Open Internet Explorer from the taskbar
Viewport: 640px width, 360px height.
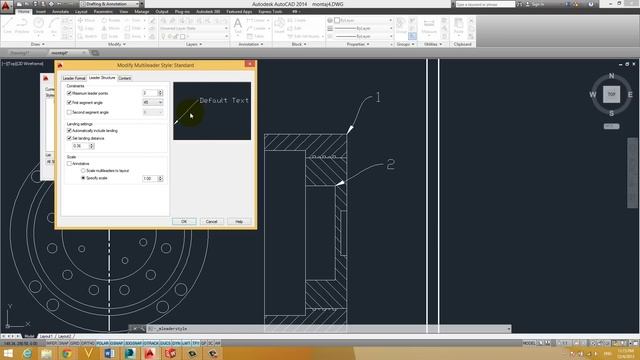(27, 353)
